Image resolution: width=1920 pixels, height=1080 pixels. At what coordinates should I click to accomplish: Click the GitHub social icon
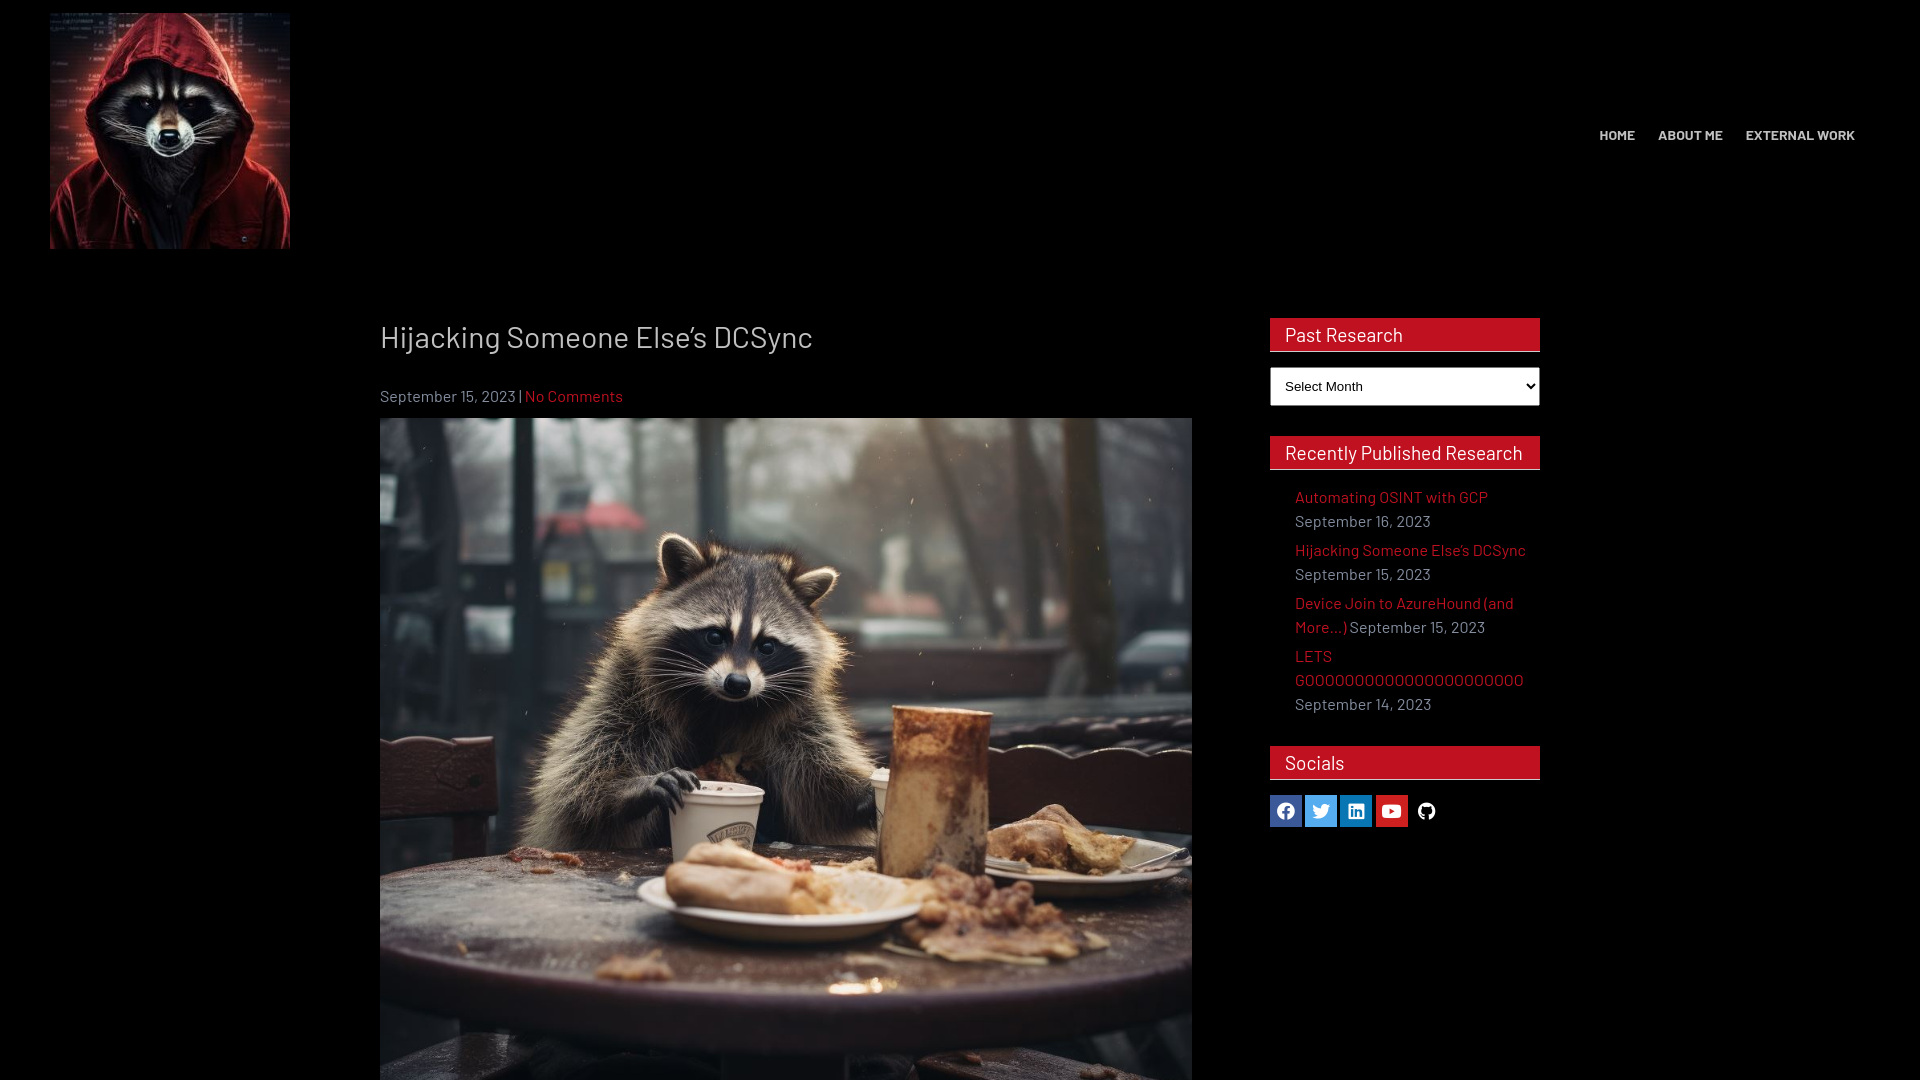pyautogui.click(x=1427, y=811)
